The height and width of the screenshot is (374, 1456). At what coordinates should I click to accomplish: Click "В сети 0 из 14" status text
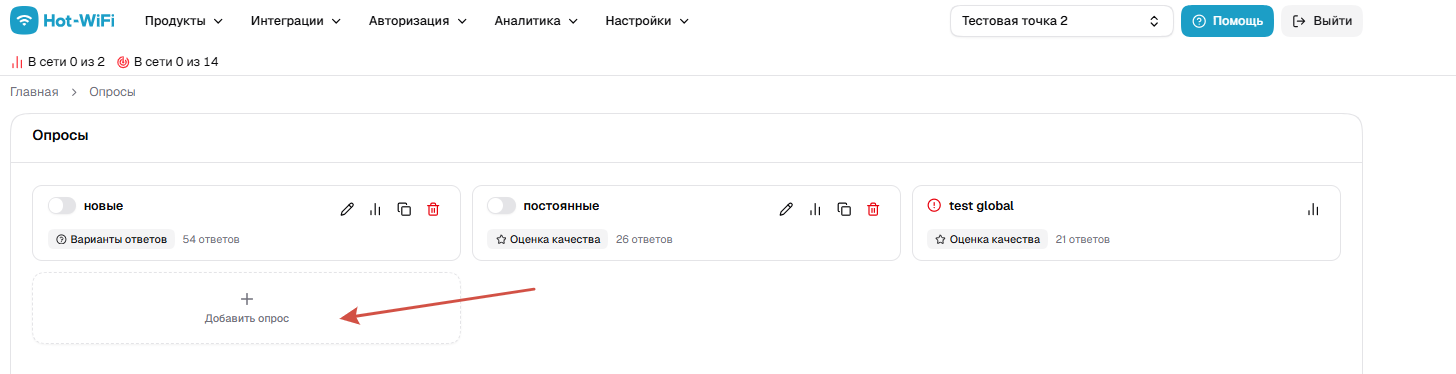pos(176,62)
